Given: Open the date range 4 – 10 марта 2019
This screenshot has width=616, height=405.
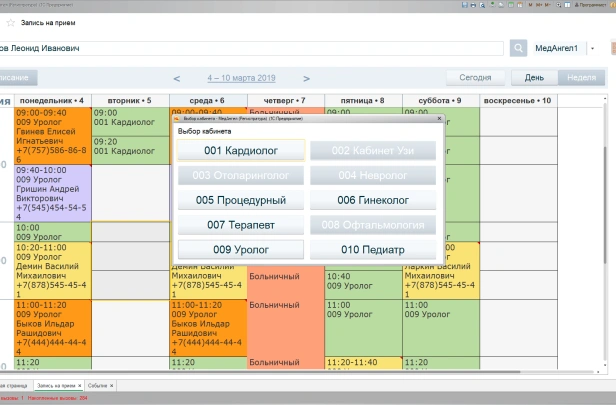Looking at the screenshot, I should point(241,78).
